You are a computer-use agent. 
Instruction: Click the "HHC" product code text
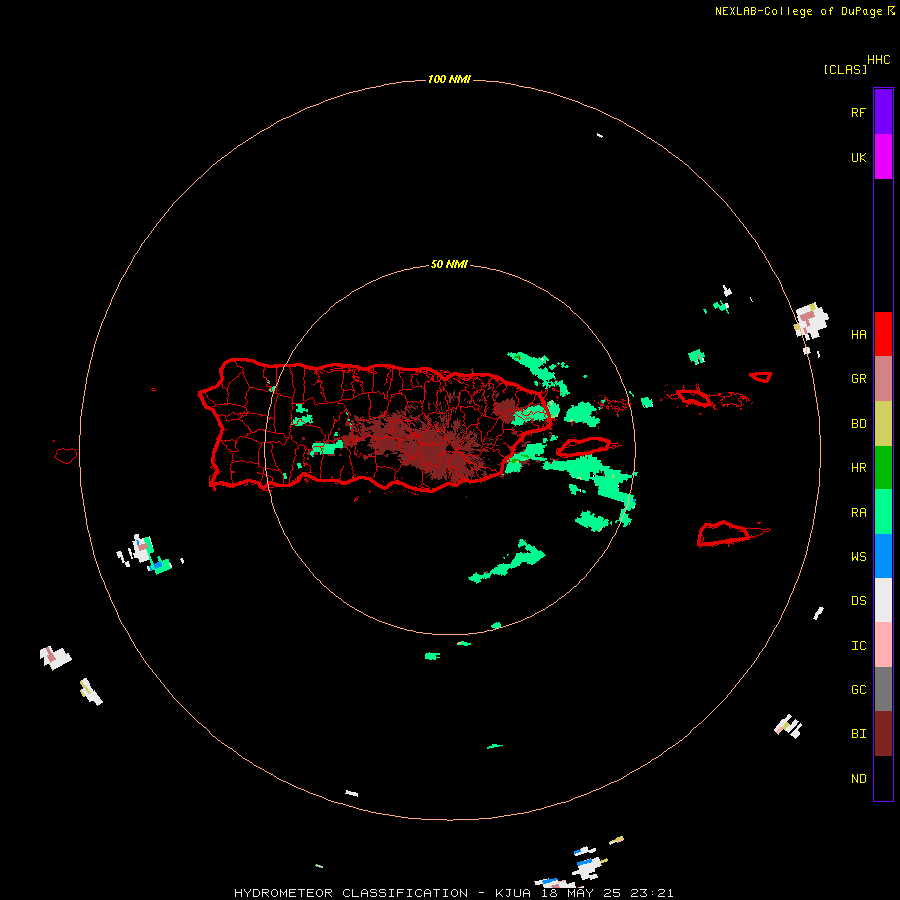878,60
